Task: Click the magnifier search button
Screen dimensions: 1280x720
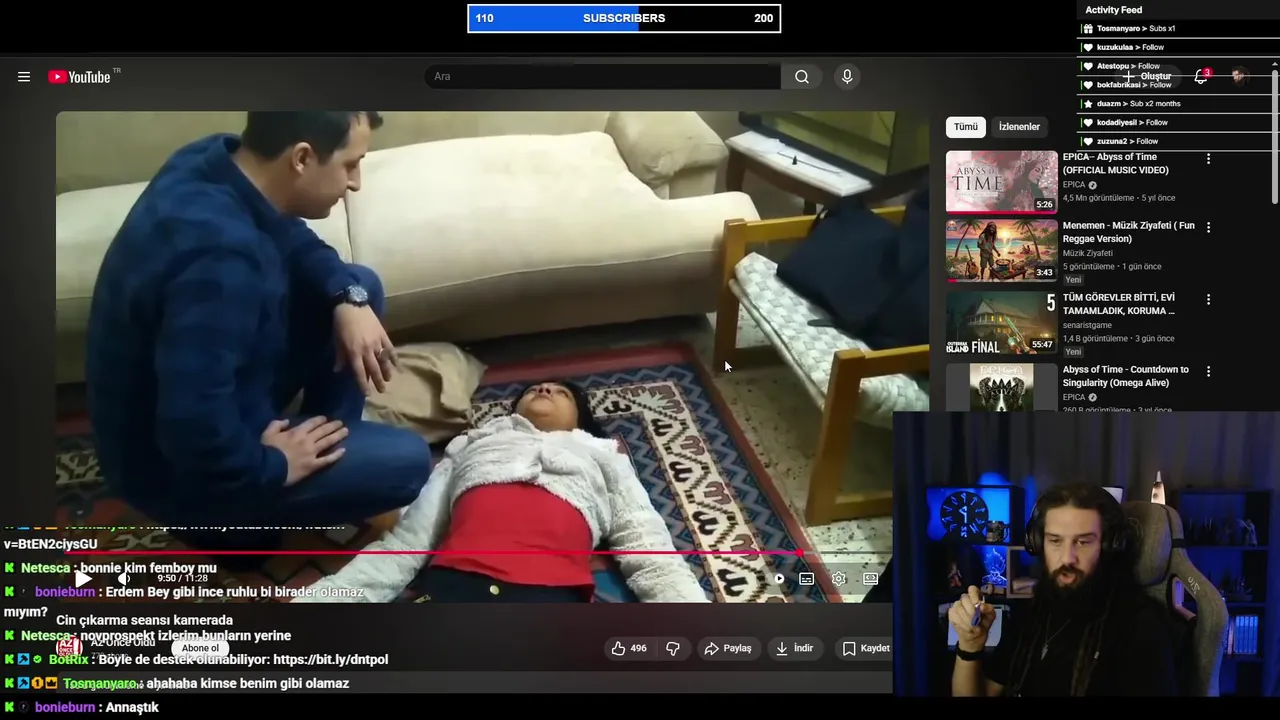Action: tap(802, 77)
